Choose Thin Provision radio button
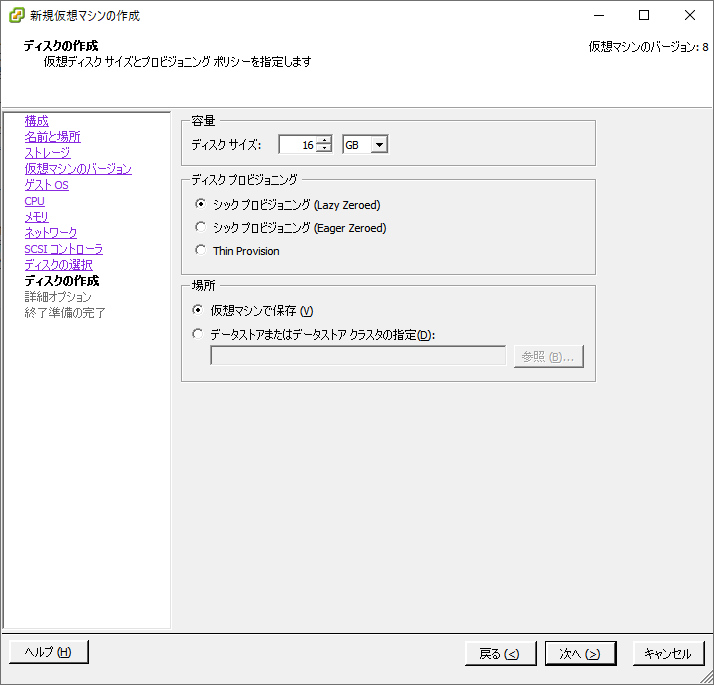The image size is (714, 685). (x=200, y=250)
